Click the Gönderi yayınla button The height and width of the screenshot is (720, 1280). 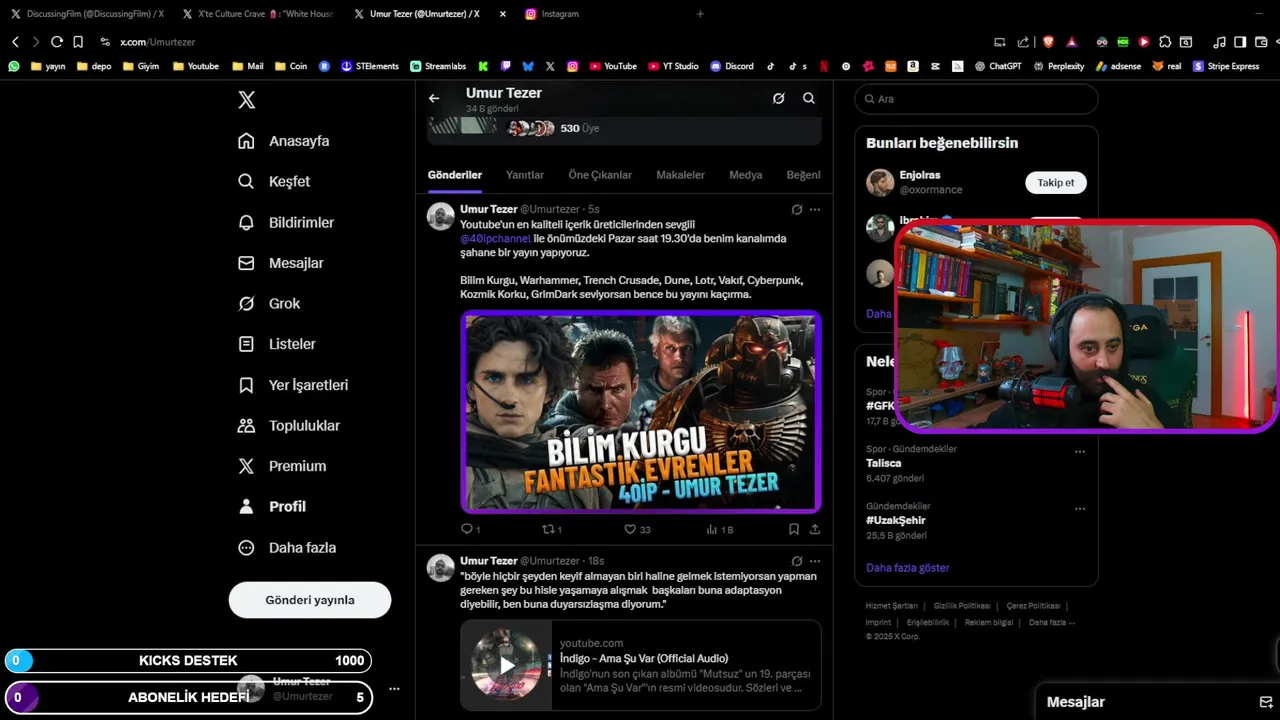pyautogui.click(x=310, y=600)
